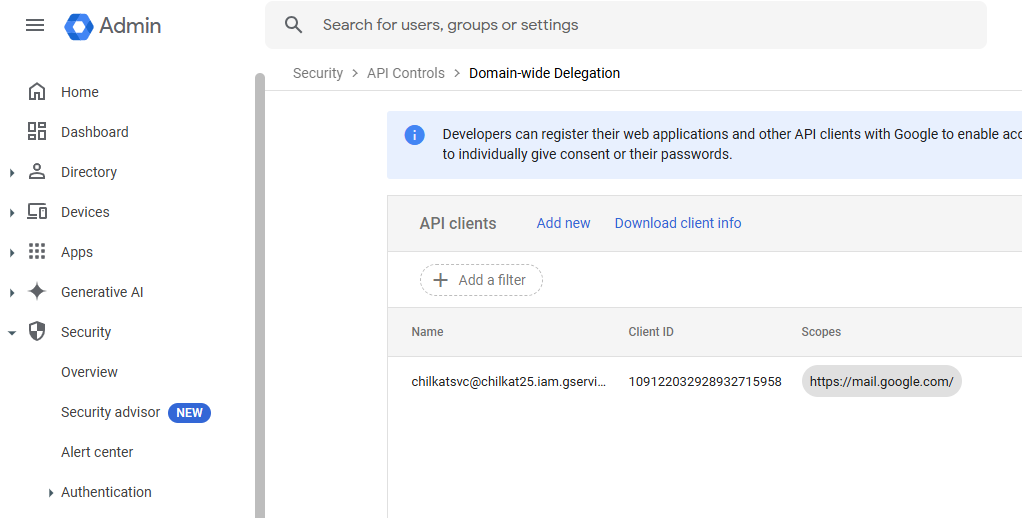Click the Generative AI sparkle icon

(x=37, y=292)
